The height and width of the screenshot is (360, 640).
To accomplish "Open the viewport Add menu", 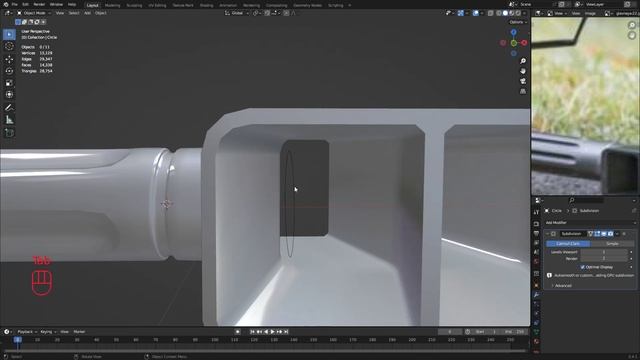I will coord(87,13).
